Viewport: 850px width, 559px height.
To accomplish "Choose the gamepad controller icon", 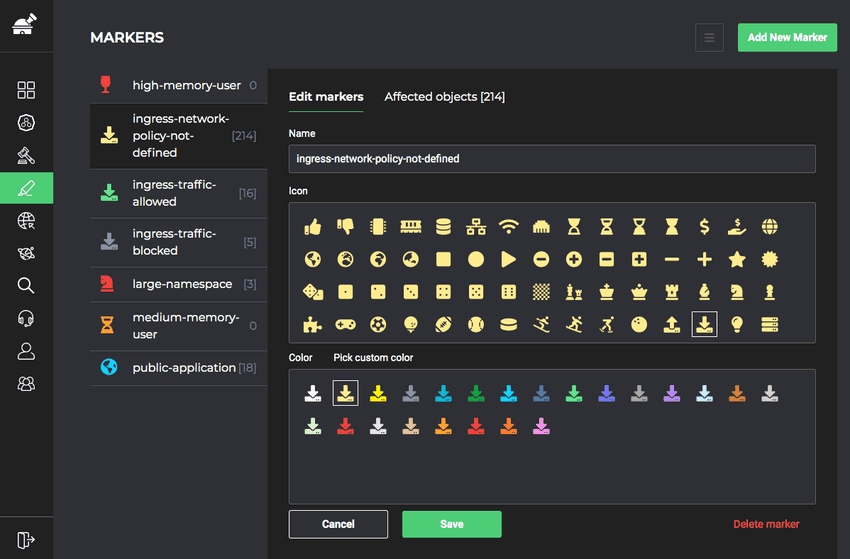I will point(345,325).
